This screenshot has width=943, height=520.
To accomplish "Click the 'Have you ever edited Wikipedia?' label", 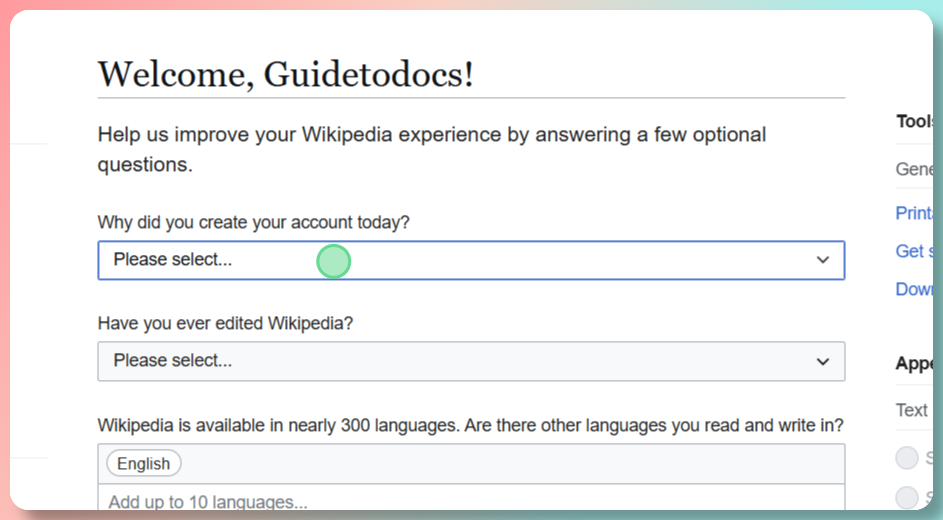I will pos(225,324).
